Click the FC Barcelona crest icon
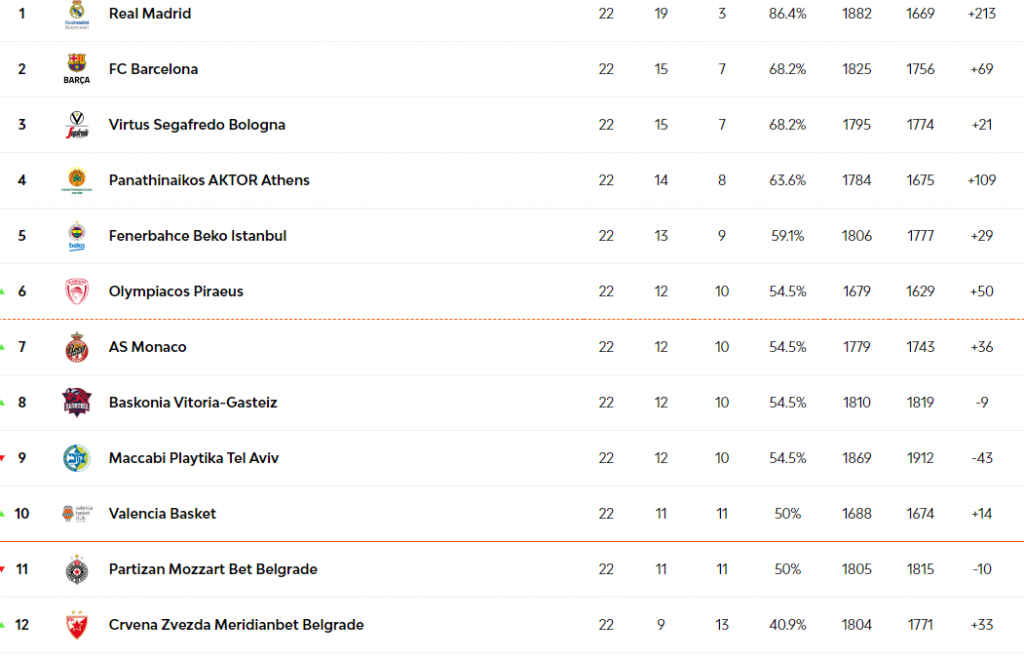This screenshot has height=659, width=1024. pyautogui.click(x=77, y=68)
